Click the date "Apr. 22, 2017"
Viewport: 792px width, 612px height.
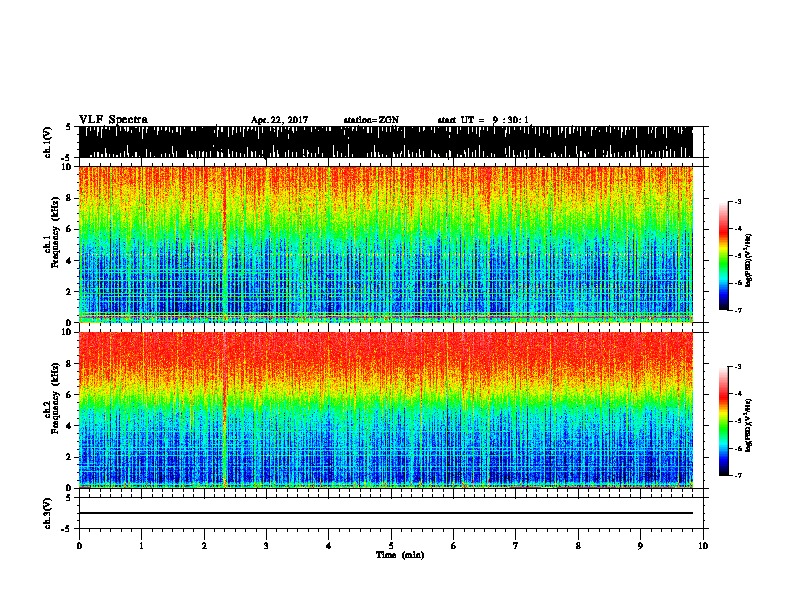click(279, 120)
